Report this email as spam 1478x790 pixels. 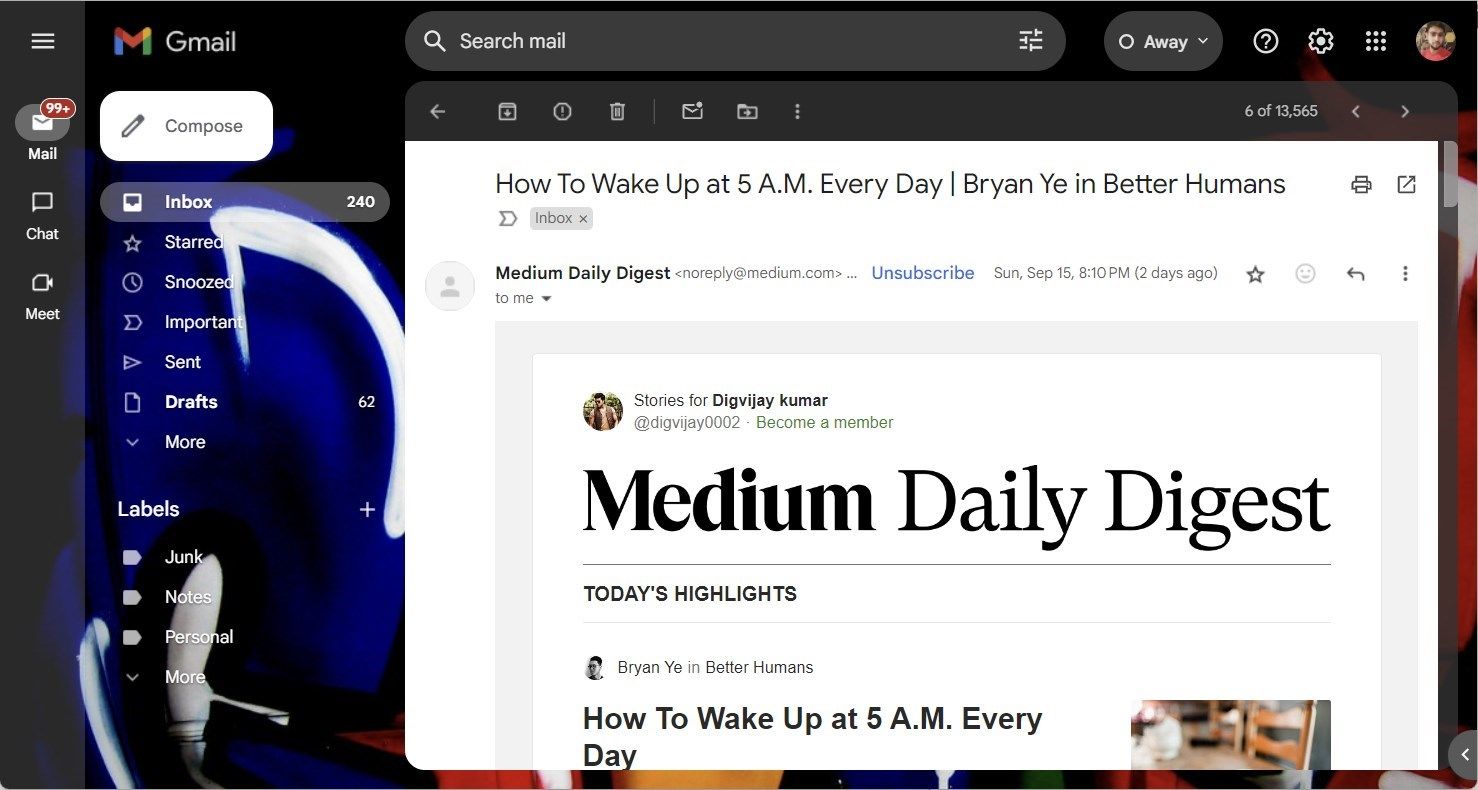pos(562,111)
